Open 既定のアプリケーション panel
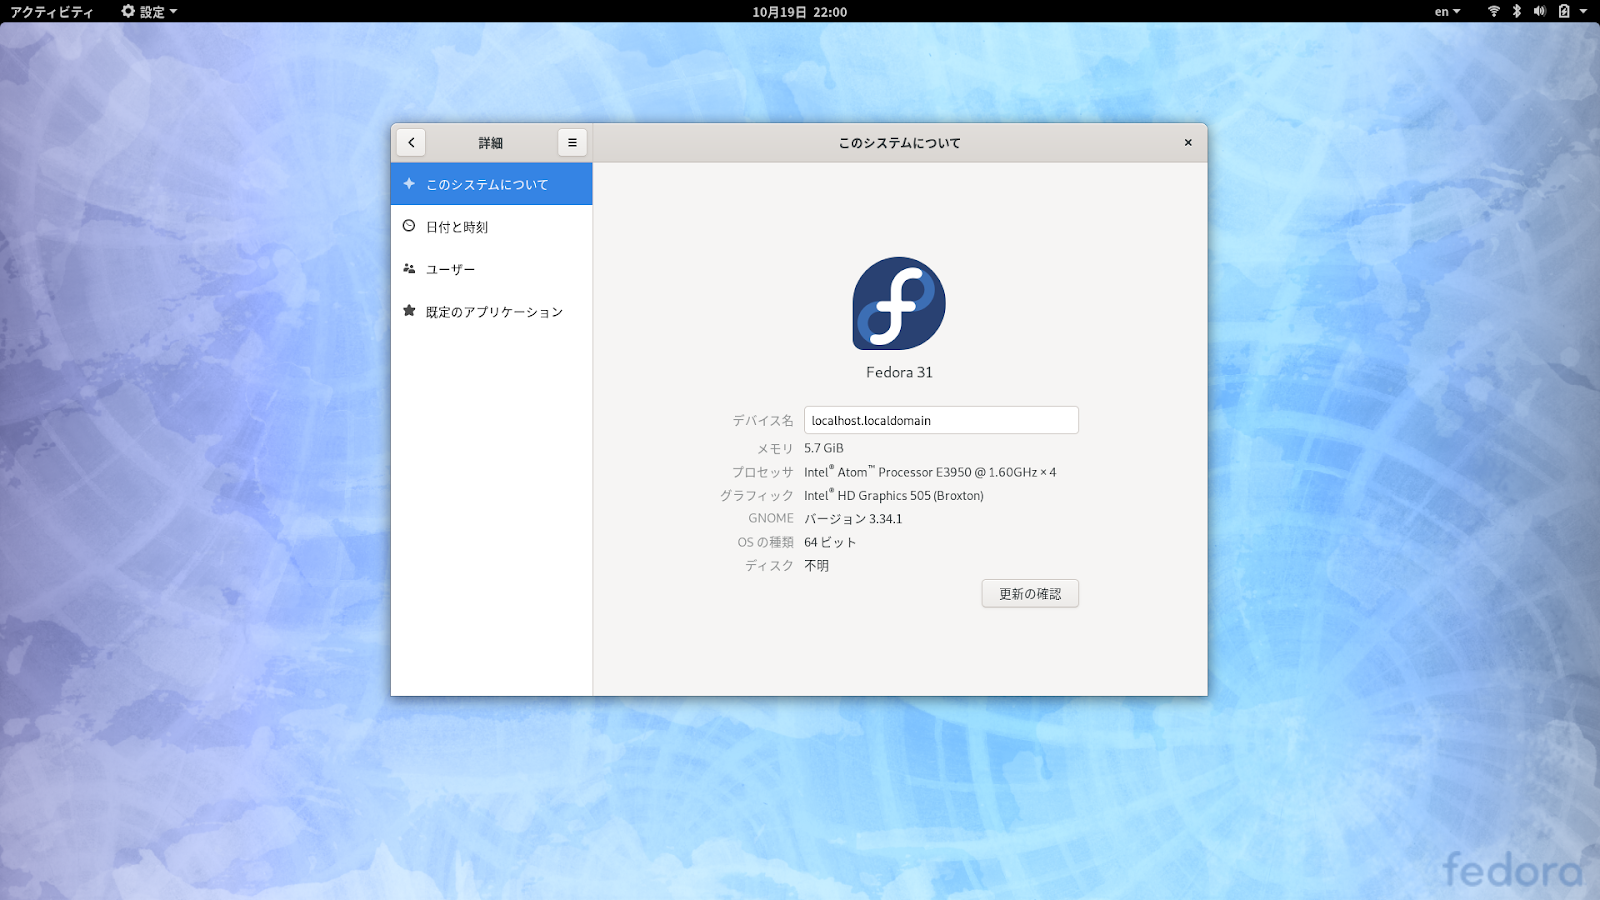This screenshot has height=900, width=1600. (x=491, y=312)
